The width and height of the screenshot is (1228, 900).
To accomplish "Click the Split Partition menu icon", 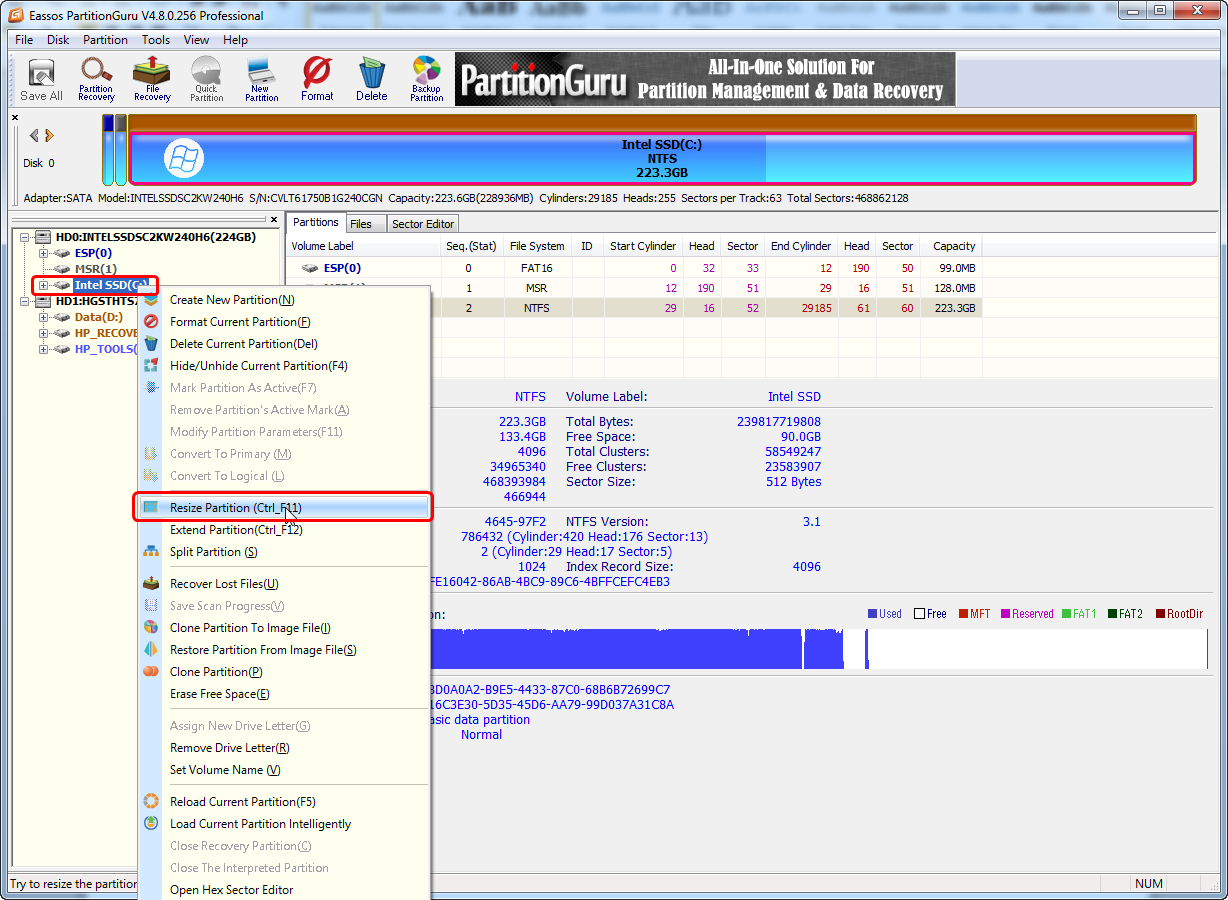I will (151, 552).
